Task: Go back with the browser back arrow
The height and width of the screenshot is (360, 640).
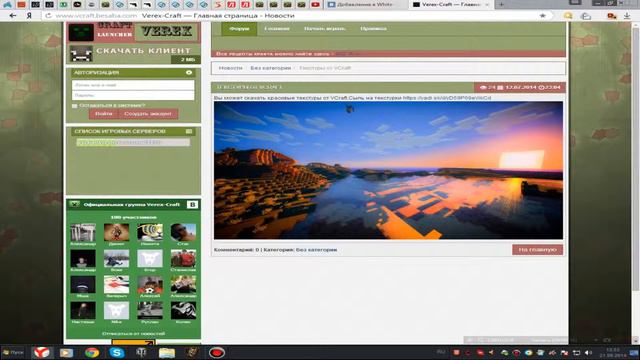Action: tap(13, 16)
